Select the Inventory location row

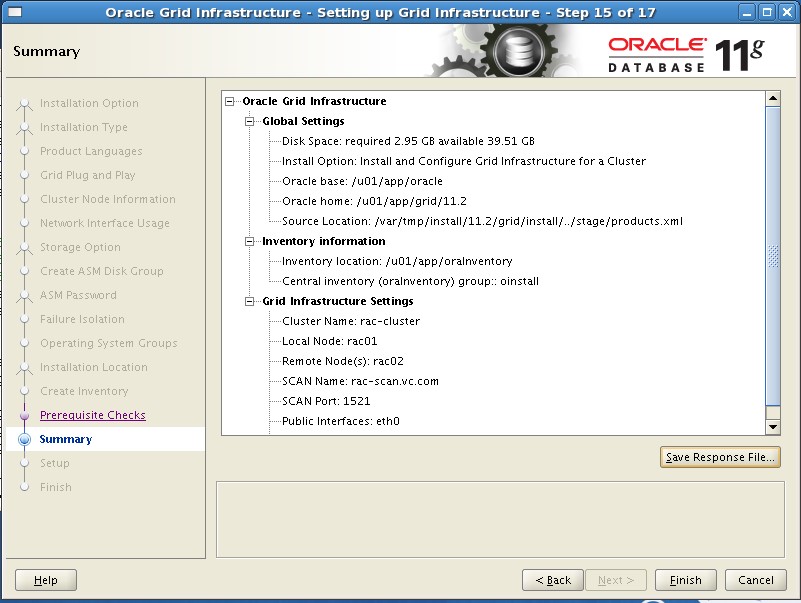[x=397, y=261]
